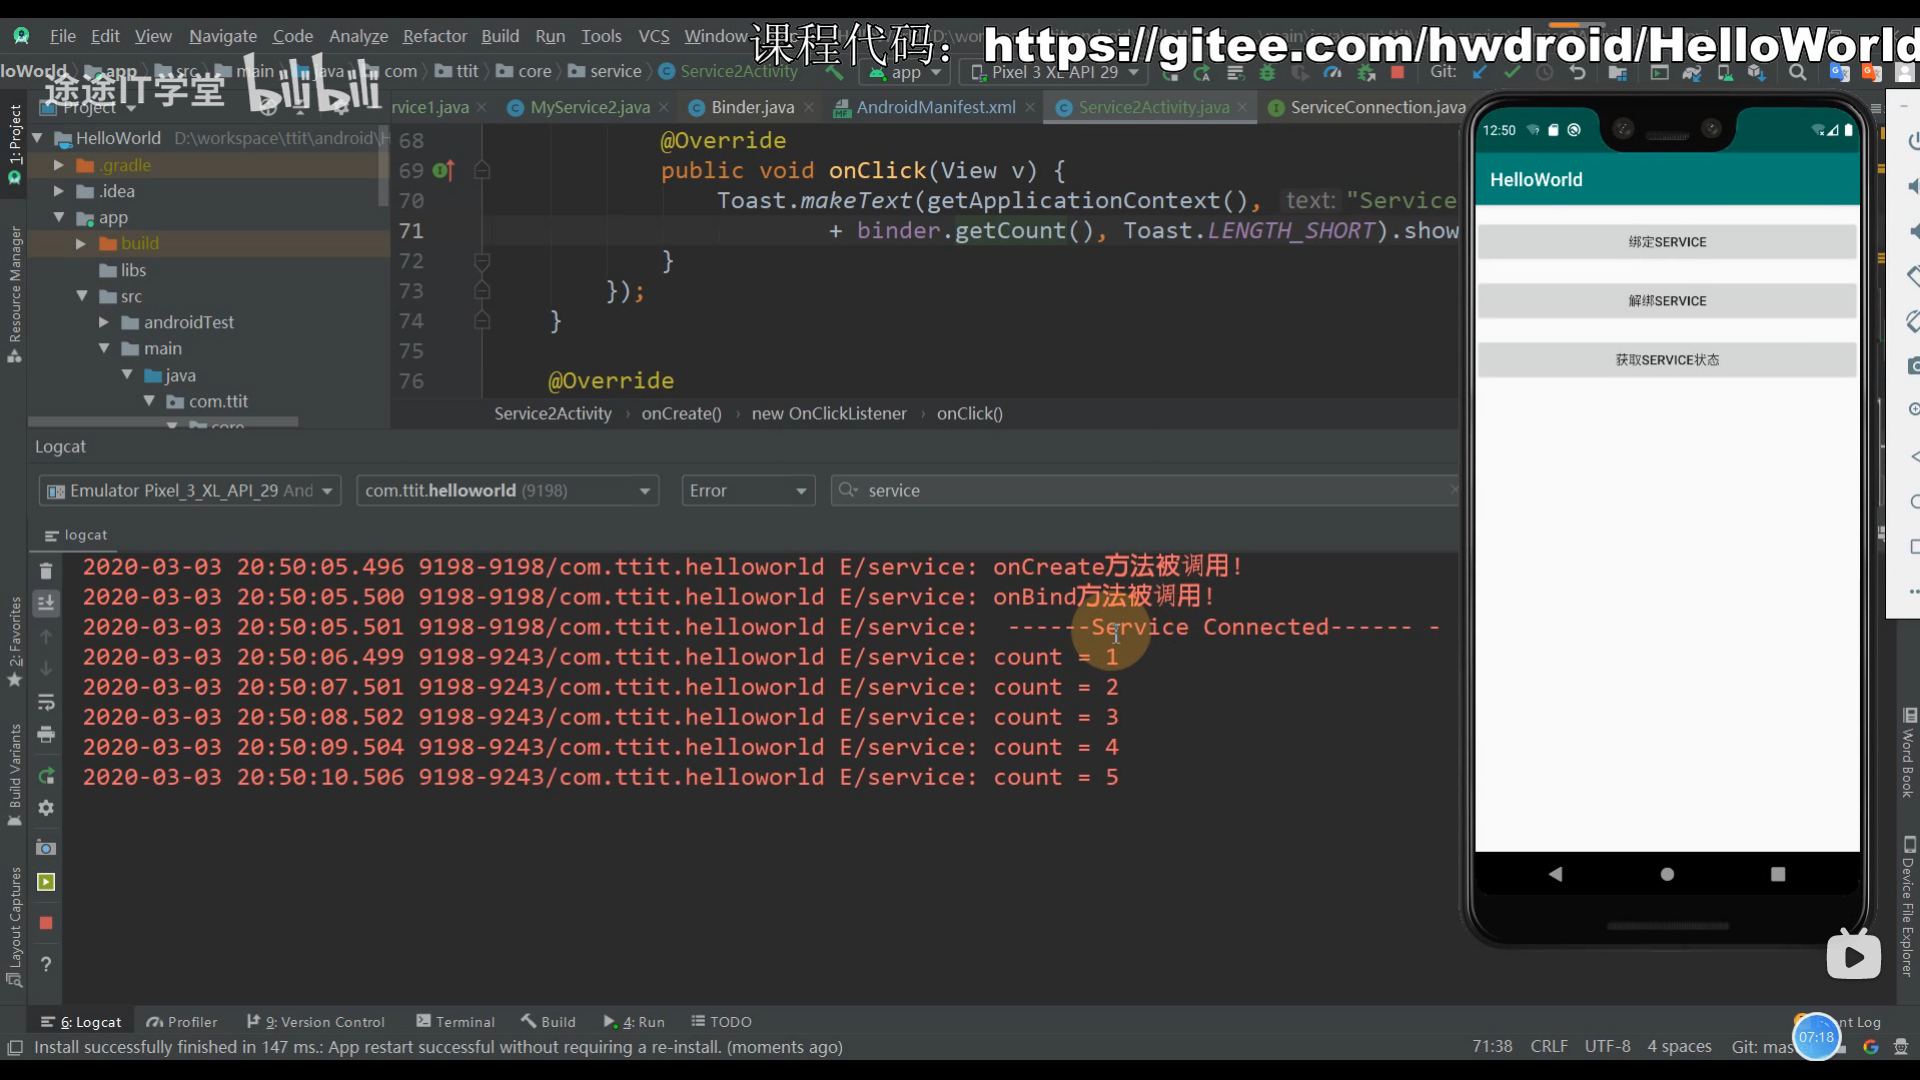1920x1080 pixels.
Task: Open logcat settings gear
Action: tap(46, 808)
